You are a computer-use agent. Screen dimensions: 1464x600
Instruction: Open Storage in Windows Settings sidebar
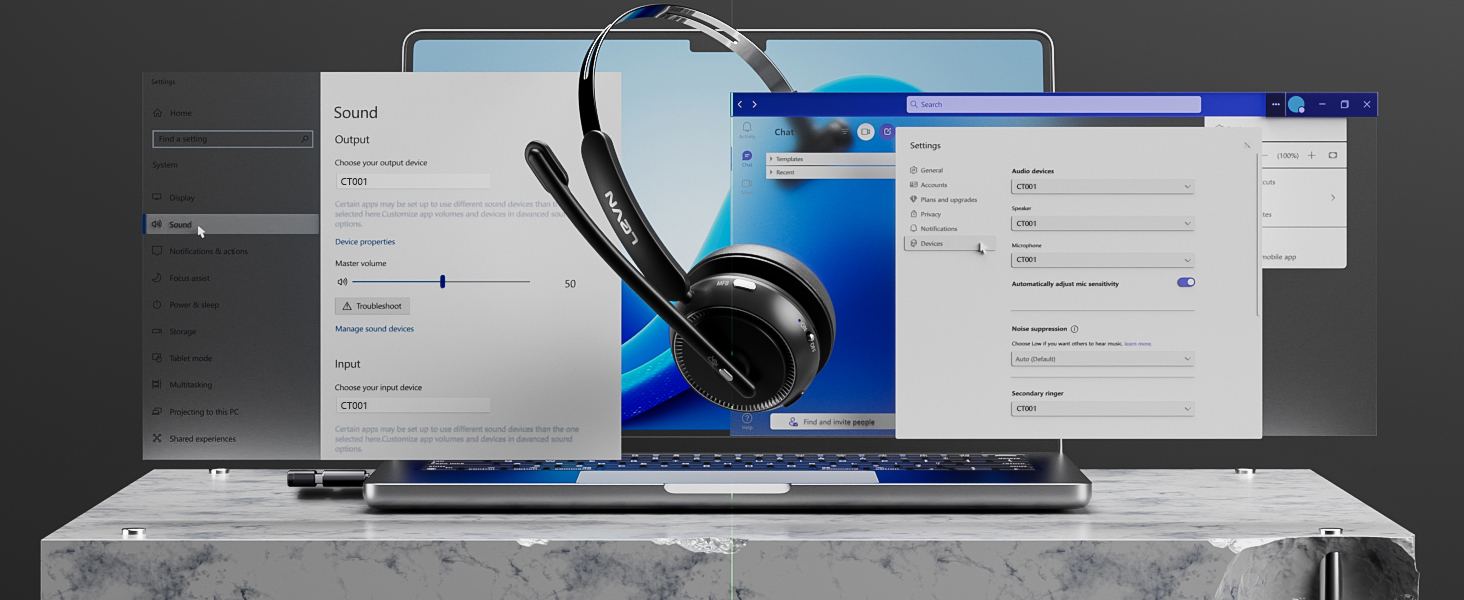(174, 331)
